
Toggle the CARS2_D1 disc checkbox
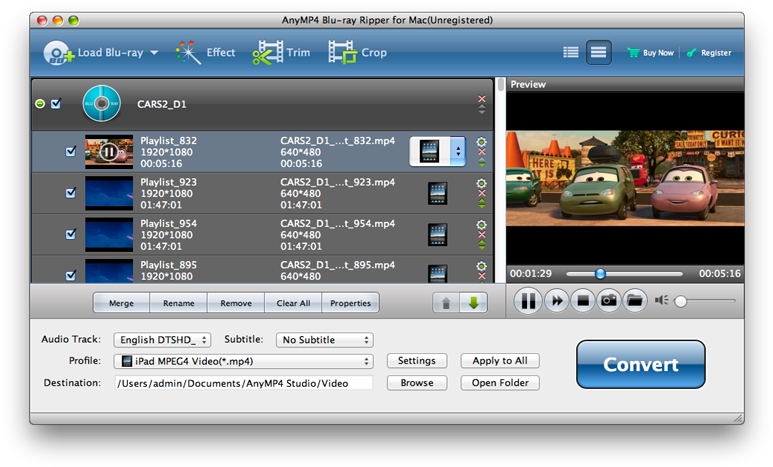coord(56,104)
